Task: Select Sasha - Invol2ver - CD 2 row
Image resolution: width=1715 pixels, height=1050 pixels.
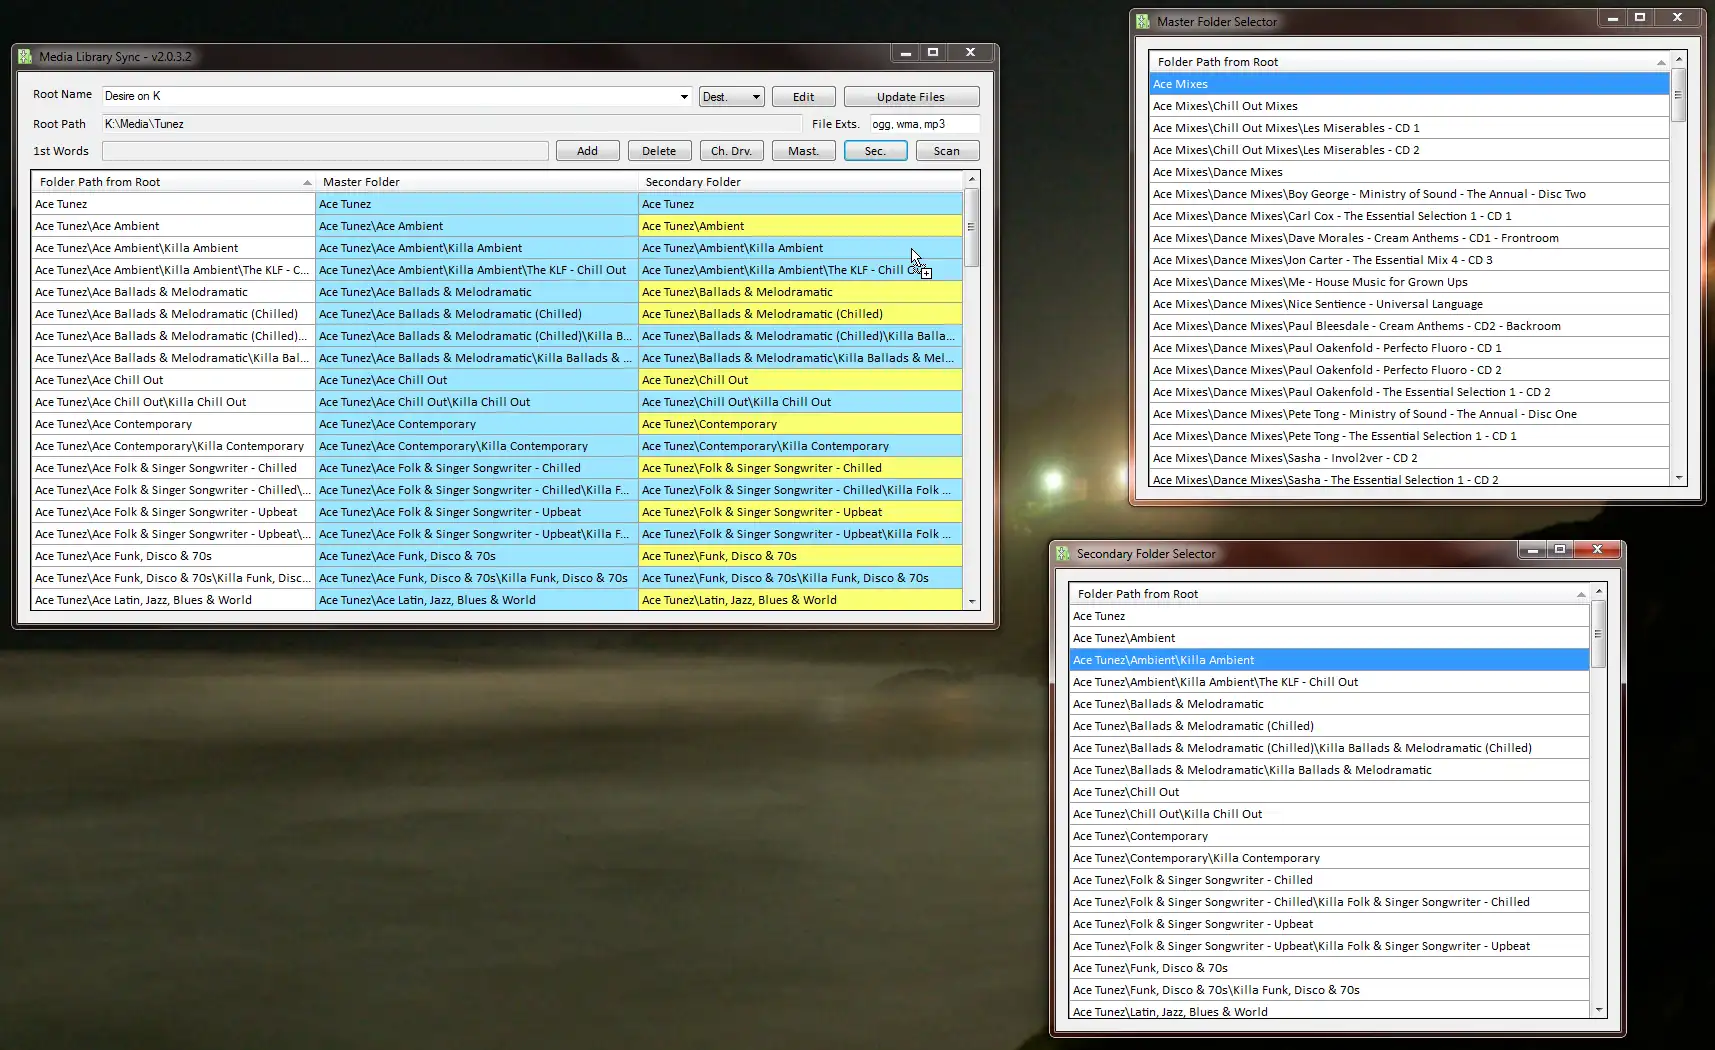Action: 1409,458
